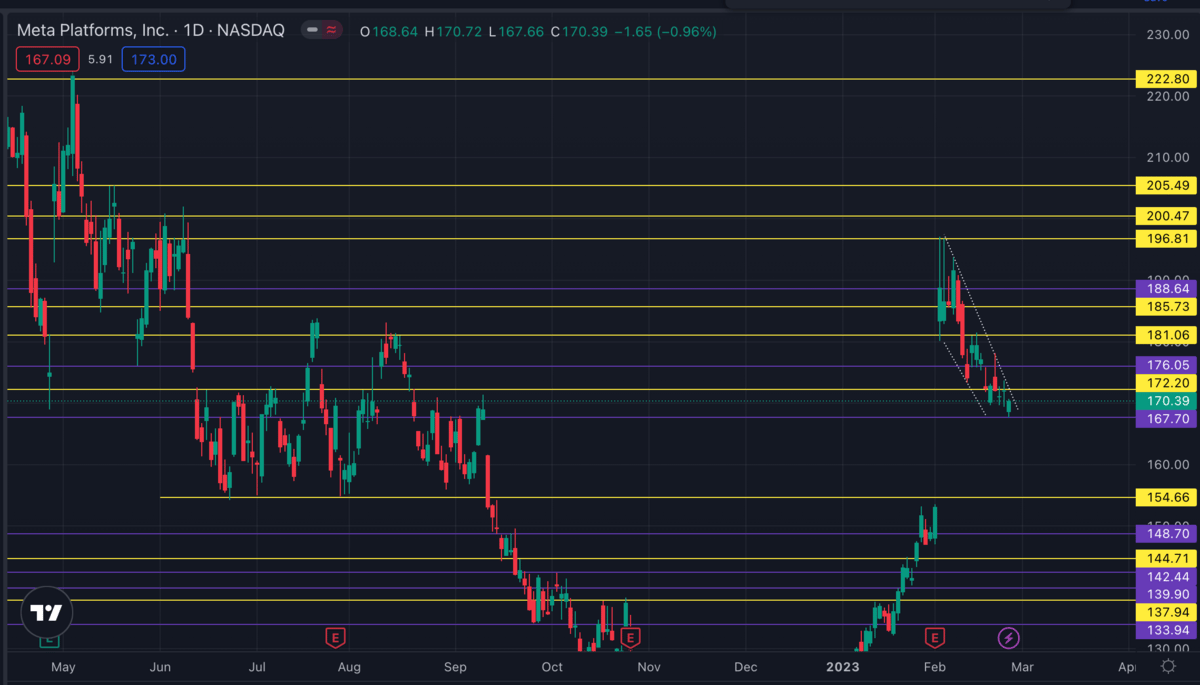The image size is (1200, 685).
Task: Click the green 170.39 current price label
Action: (1166, 401)
